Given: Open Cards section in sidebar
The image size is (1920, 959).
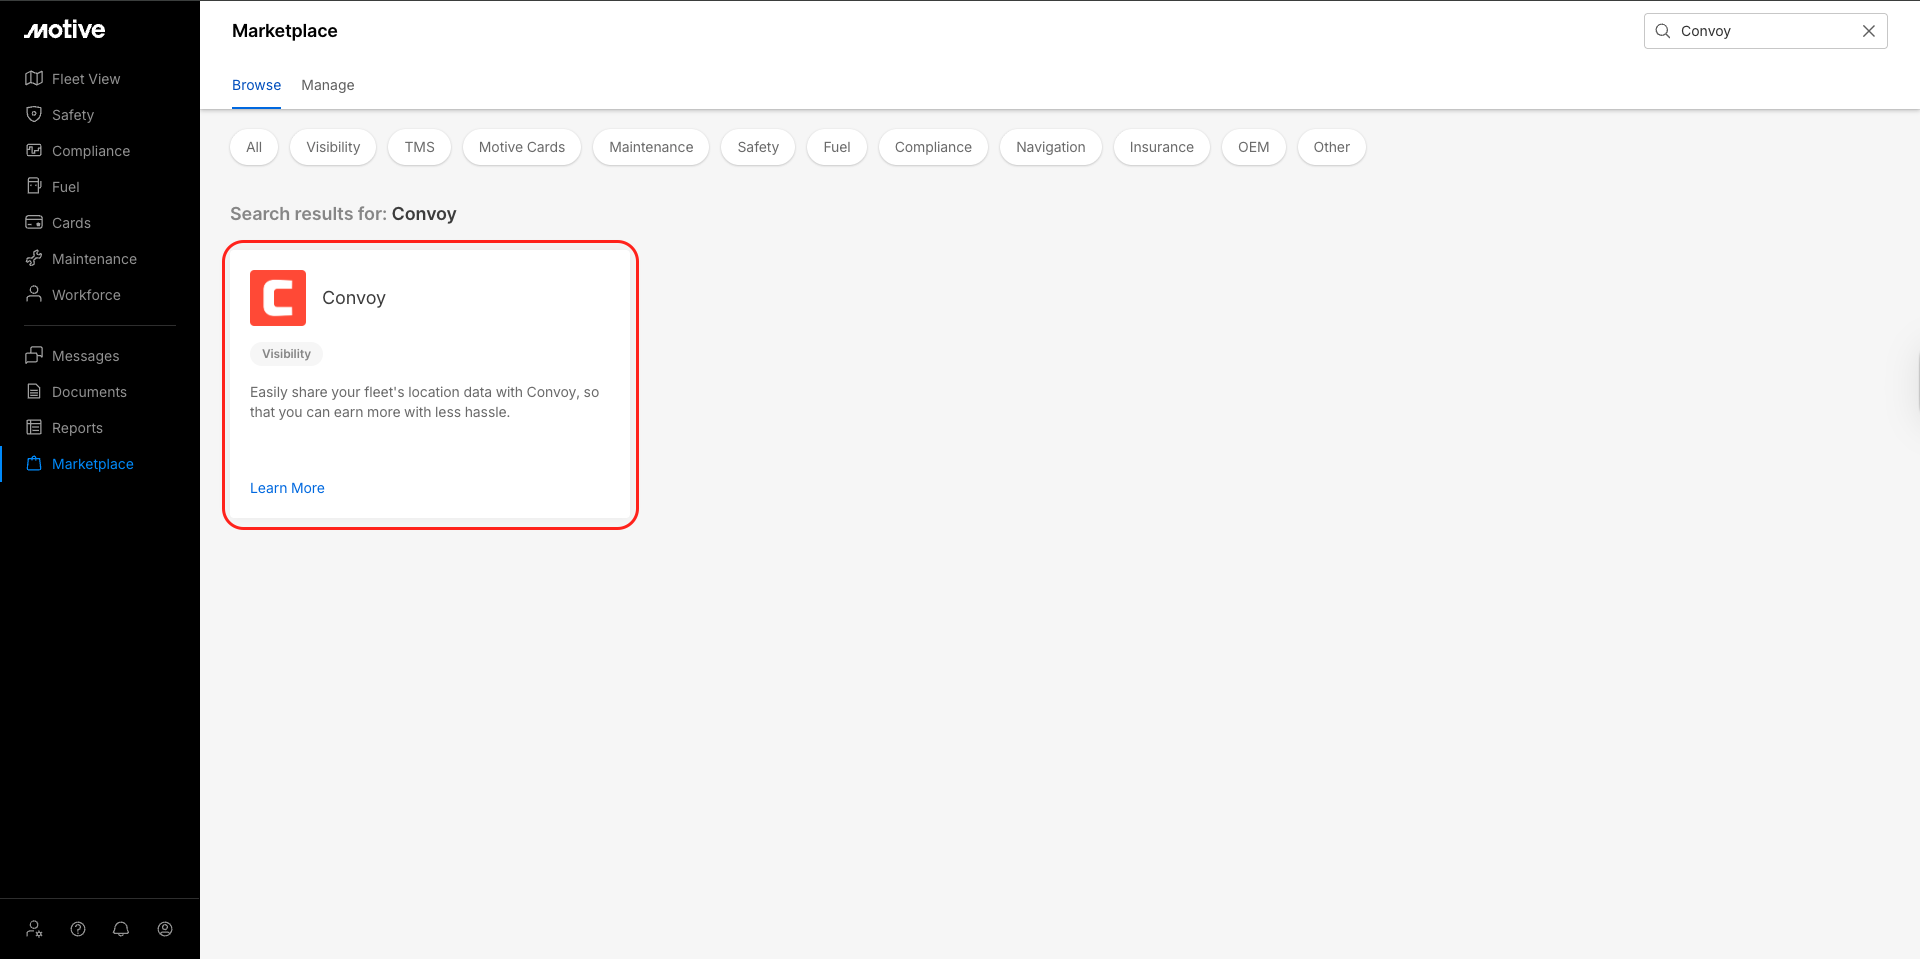Looking at the screenshot, I should (x=71, y=223).
